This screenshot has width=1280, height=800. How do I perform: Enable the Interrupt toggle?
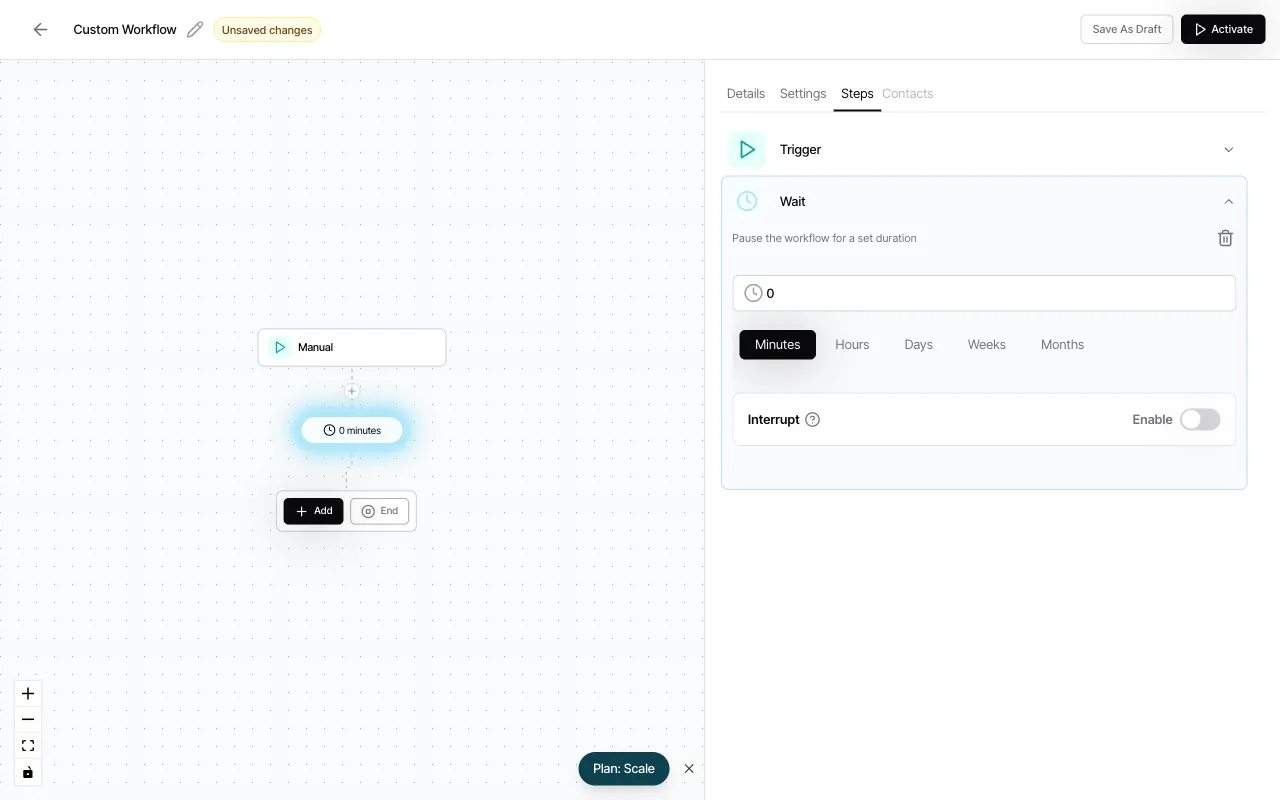point(1200,419)
